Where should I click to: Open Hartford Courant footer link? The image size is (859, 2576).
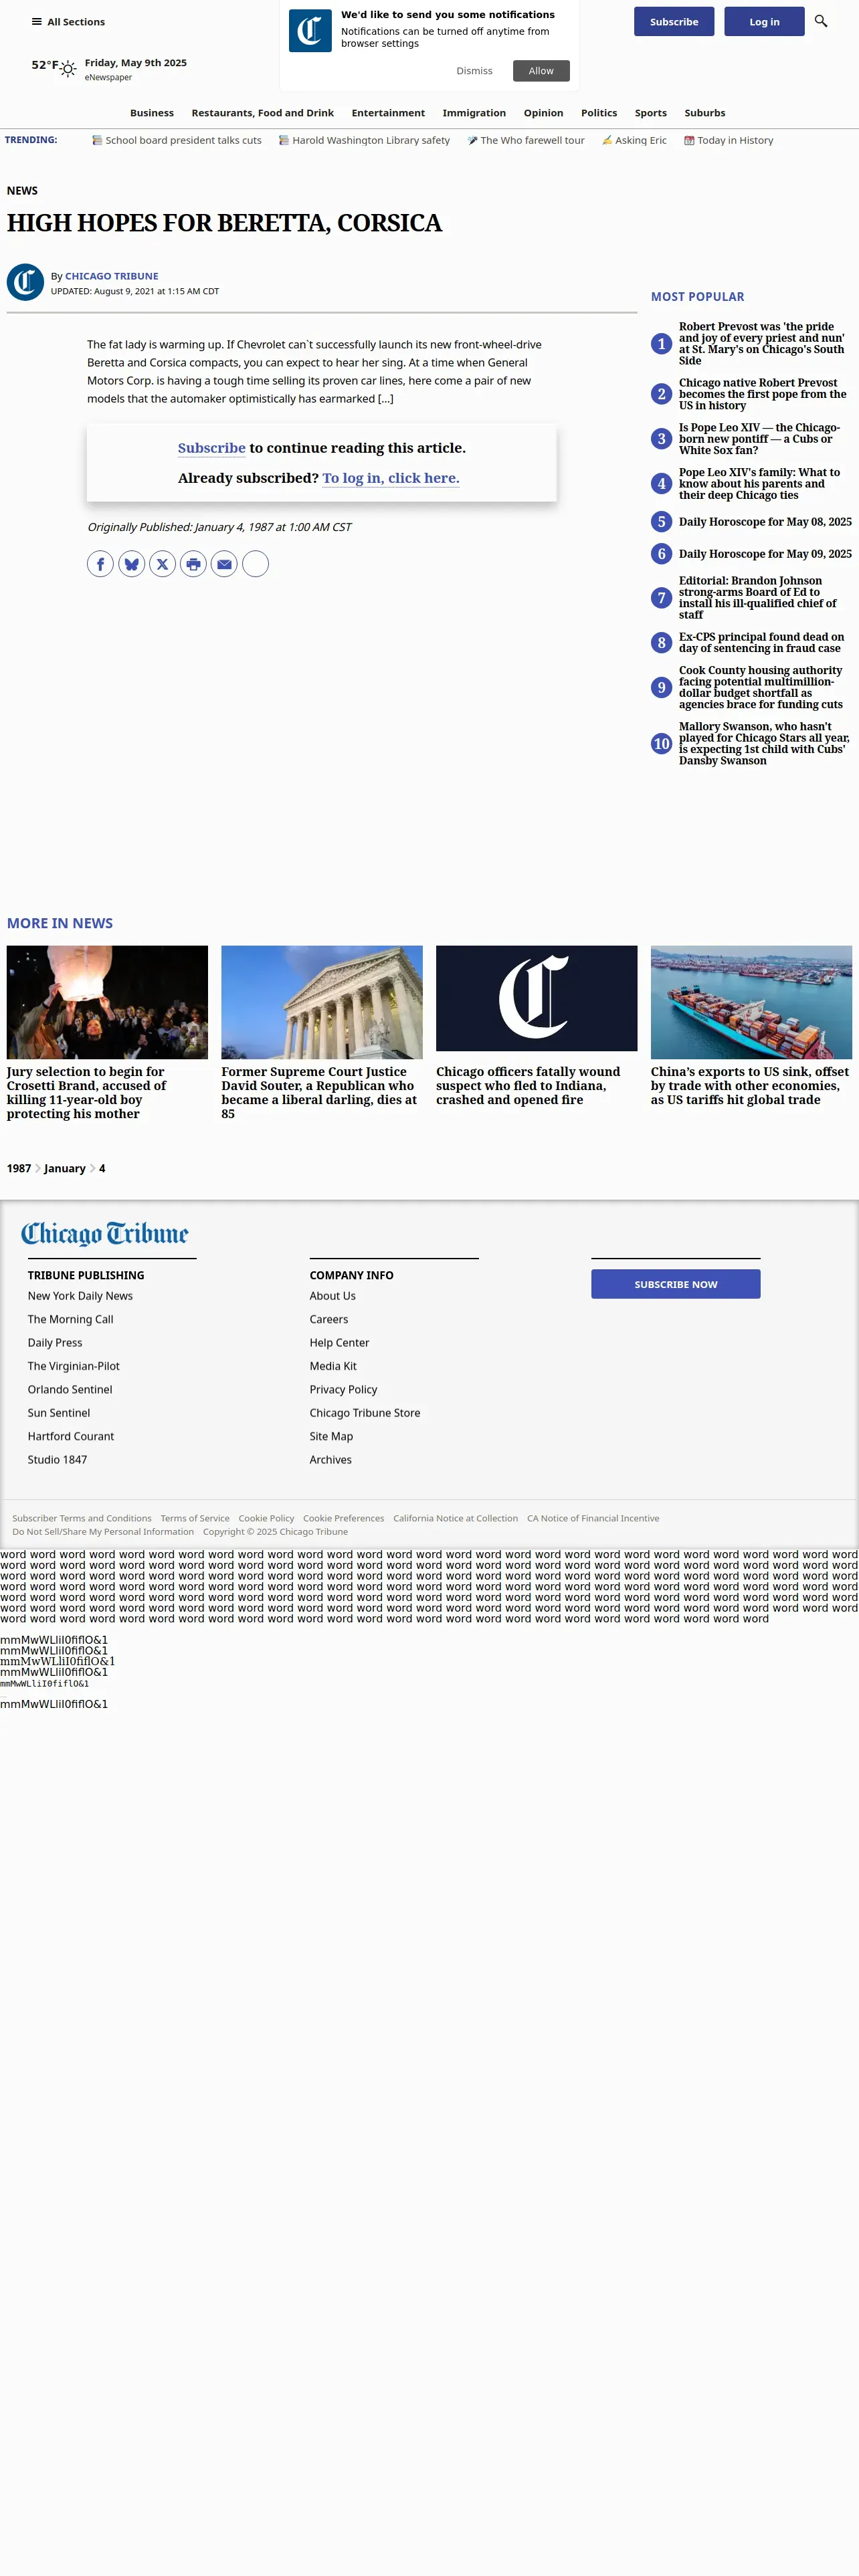tap(71, 1436)
